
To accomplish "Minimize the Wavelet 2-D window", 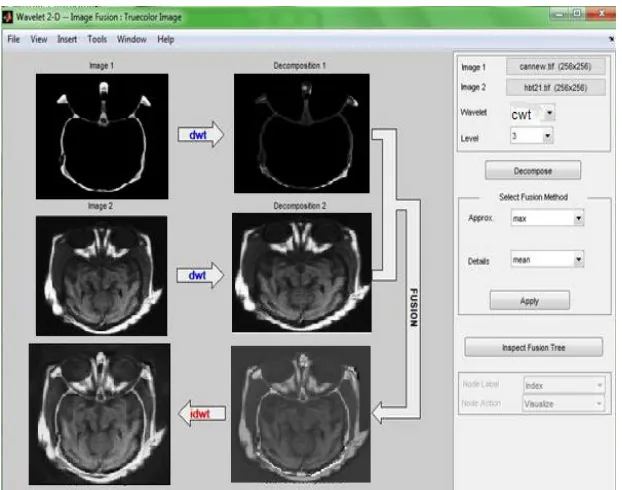I will point(559,14).
